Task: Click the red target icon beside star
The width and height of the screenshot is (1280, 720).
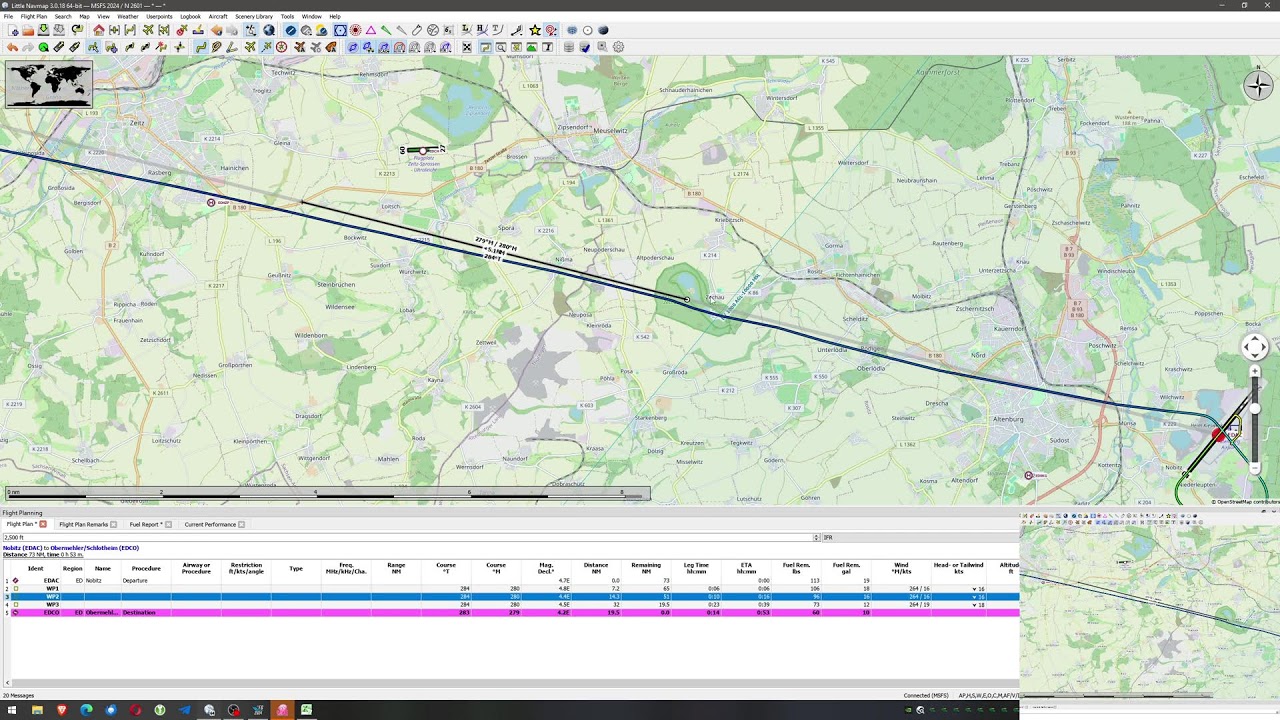Action: (551, 30)
